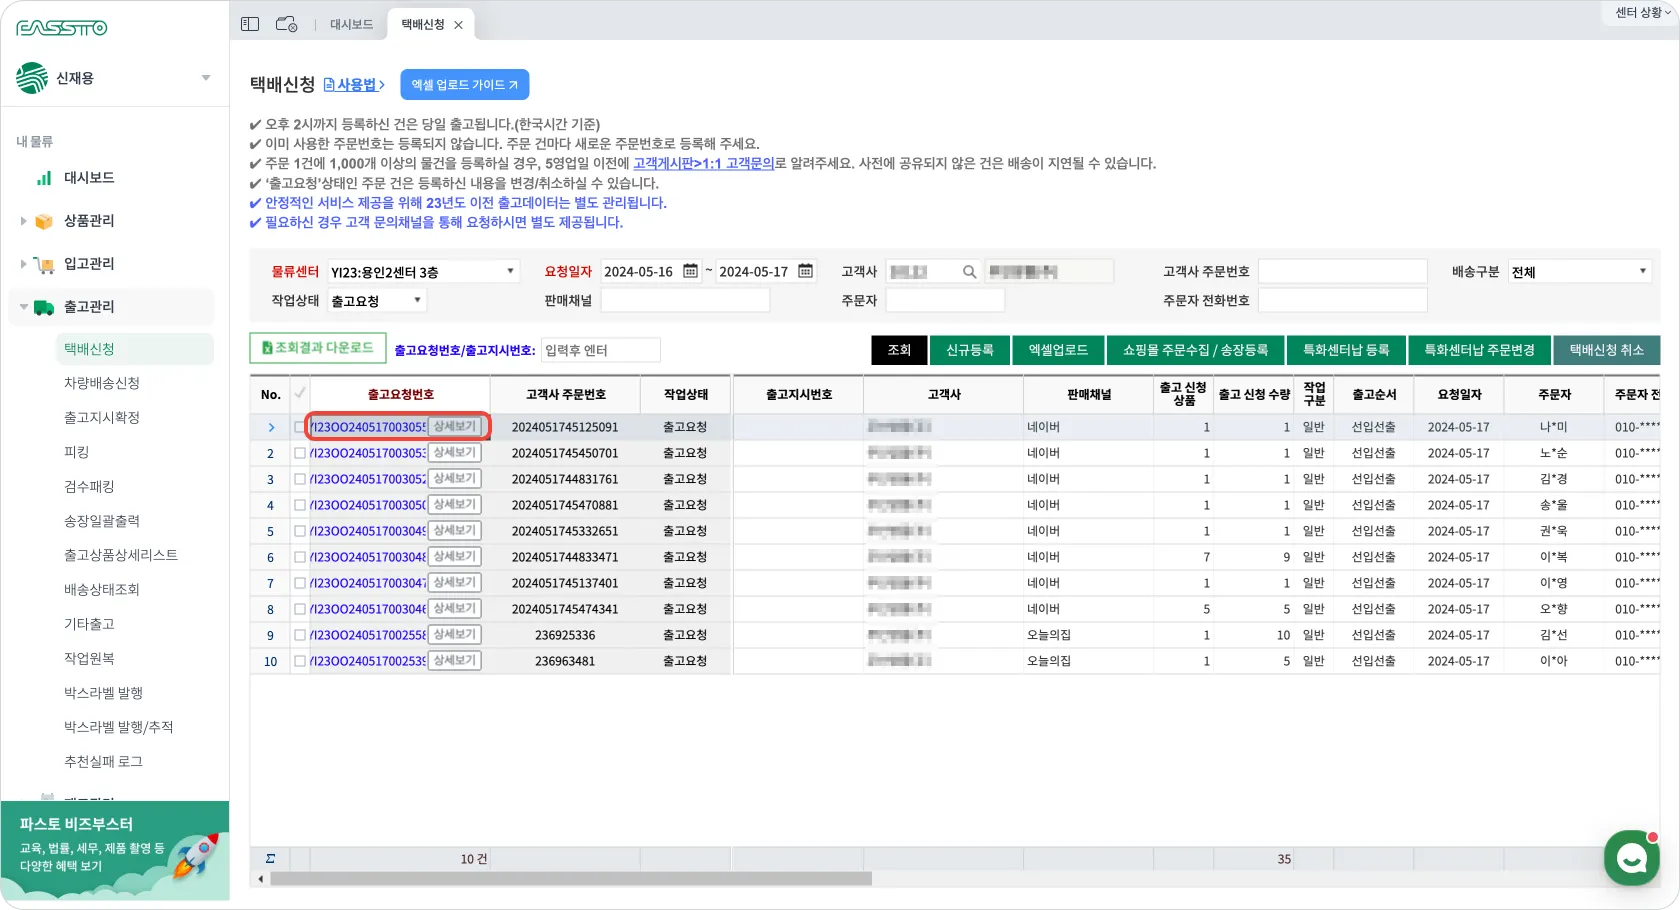1680x910 pixels.
Task: Focus the 출고요청번호/출고지시번호 input field
Action: (600, 350)
